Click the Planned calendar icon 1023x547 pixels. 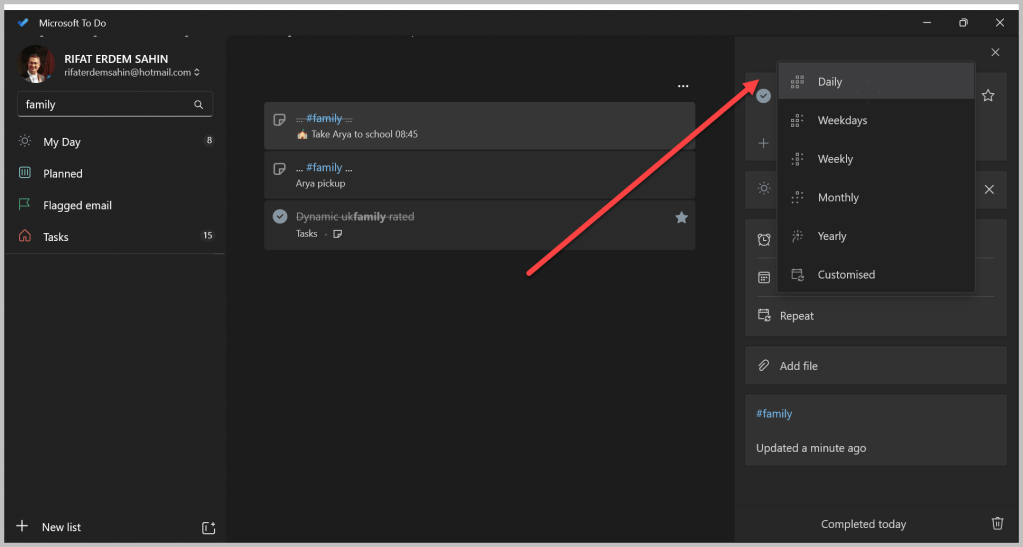coord(25,173)
